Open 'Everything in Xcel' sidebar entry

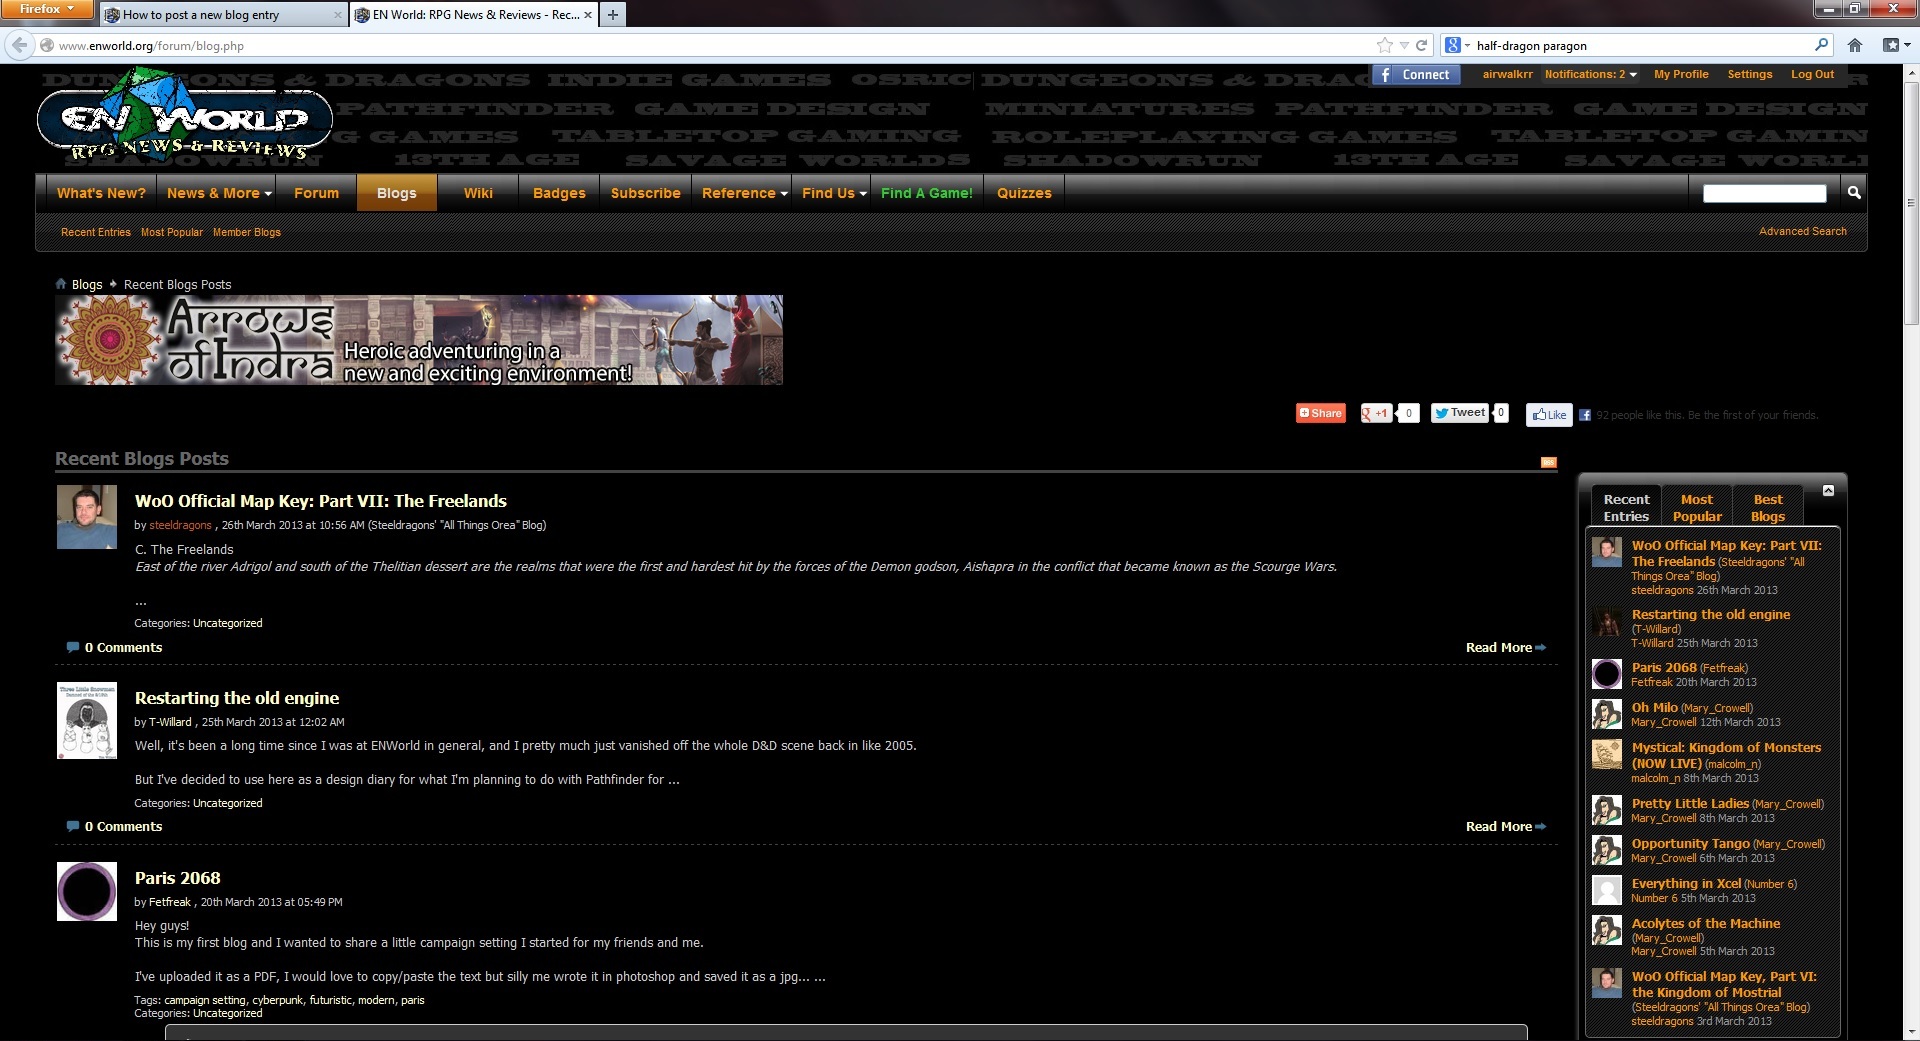click(x=1686, y=883)
